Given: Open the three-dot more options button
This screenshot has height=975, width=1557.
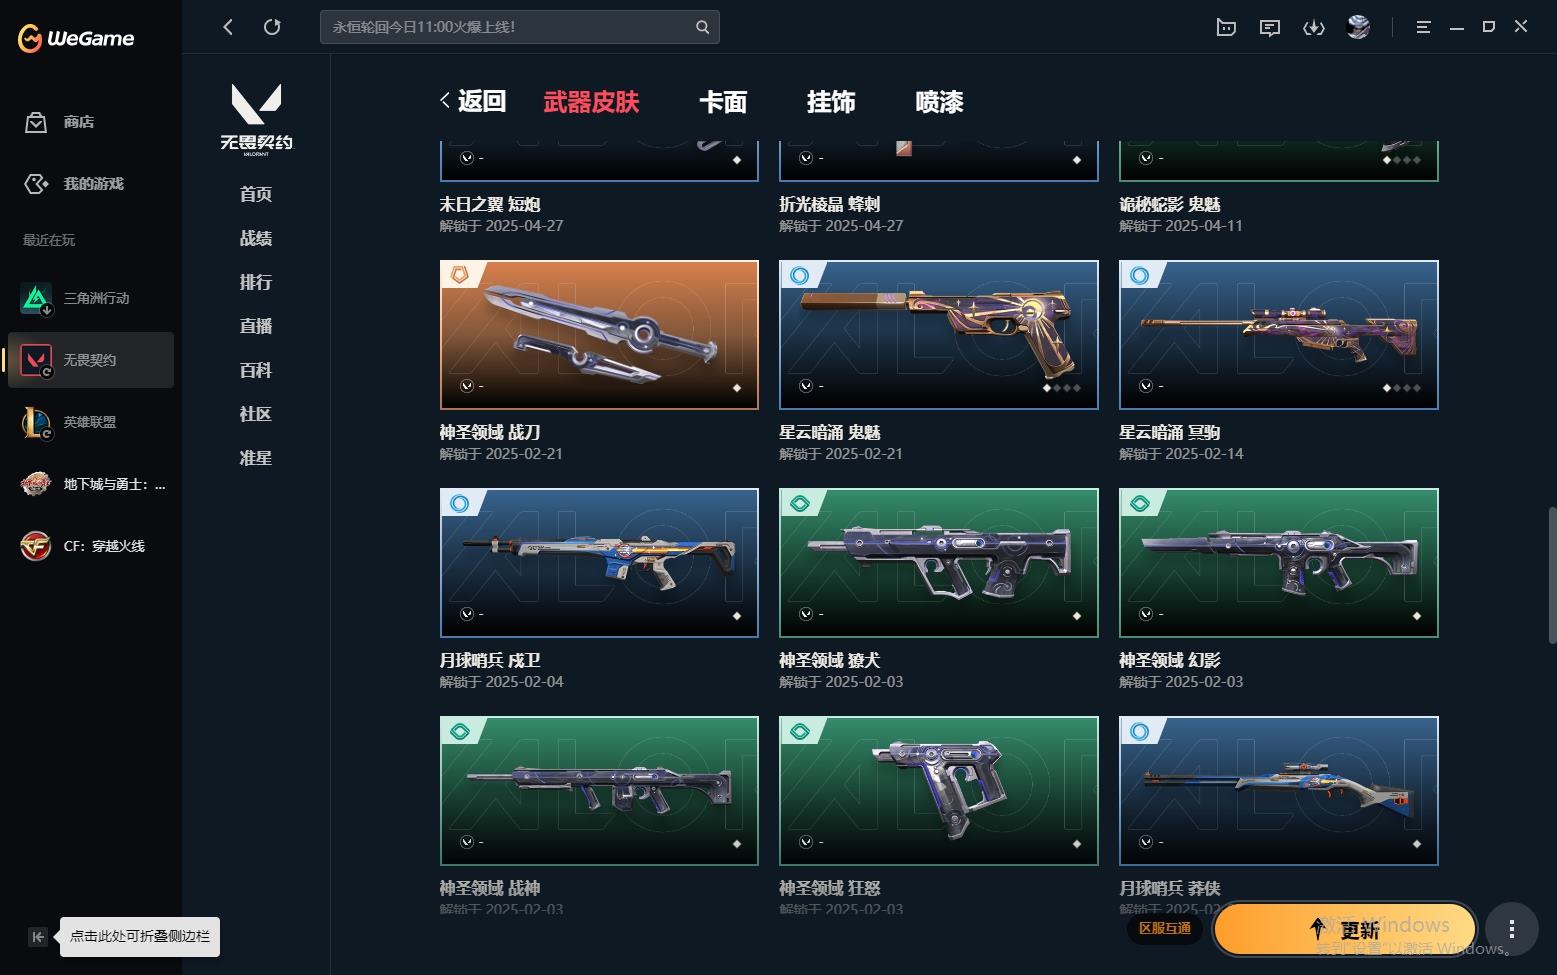Looking at the screenshot, I should [x=1511, y=929].
